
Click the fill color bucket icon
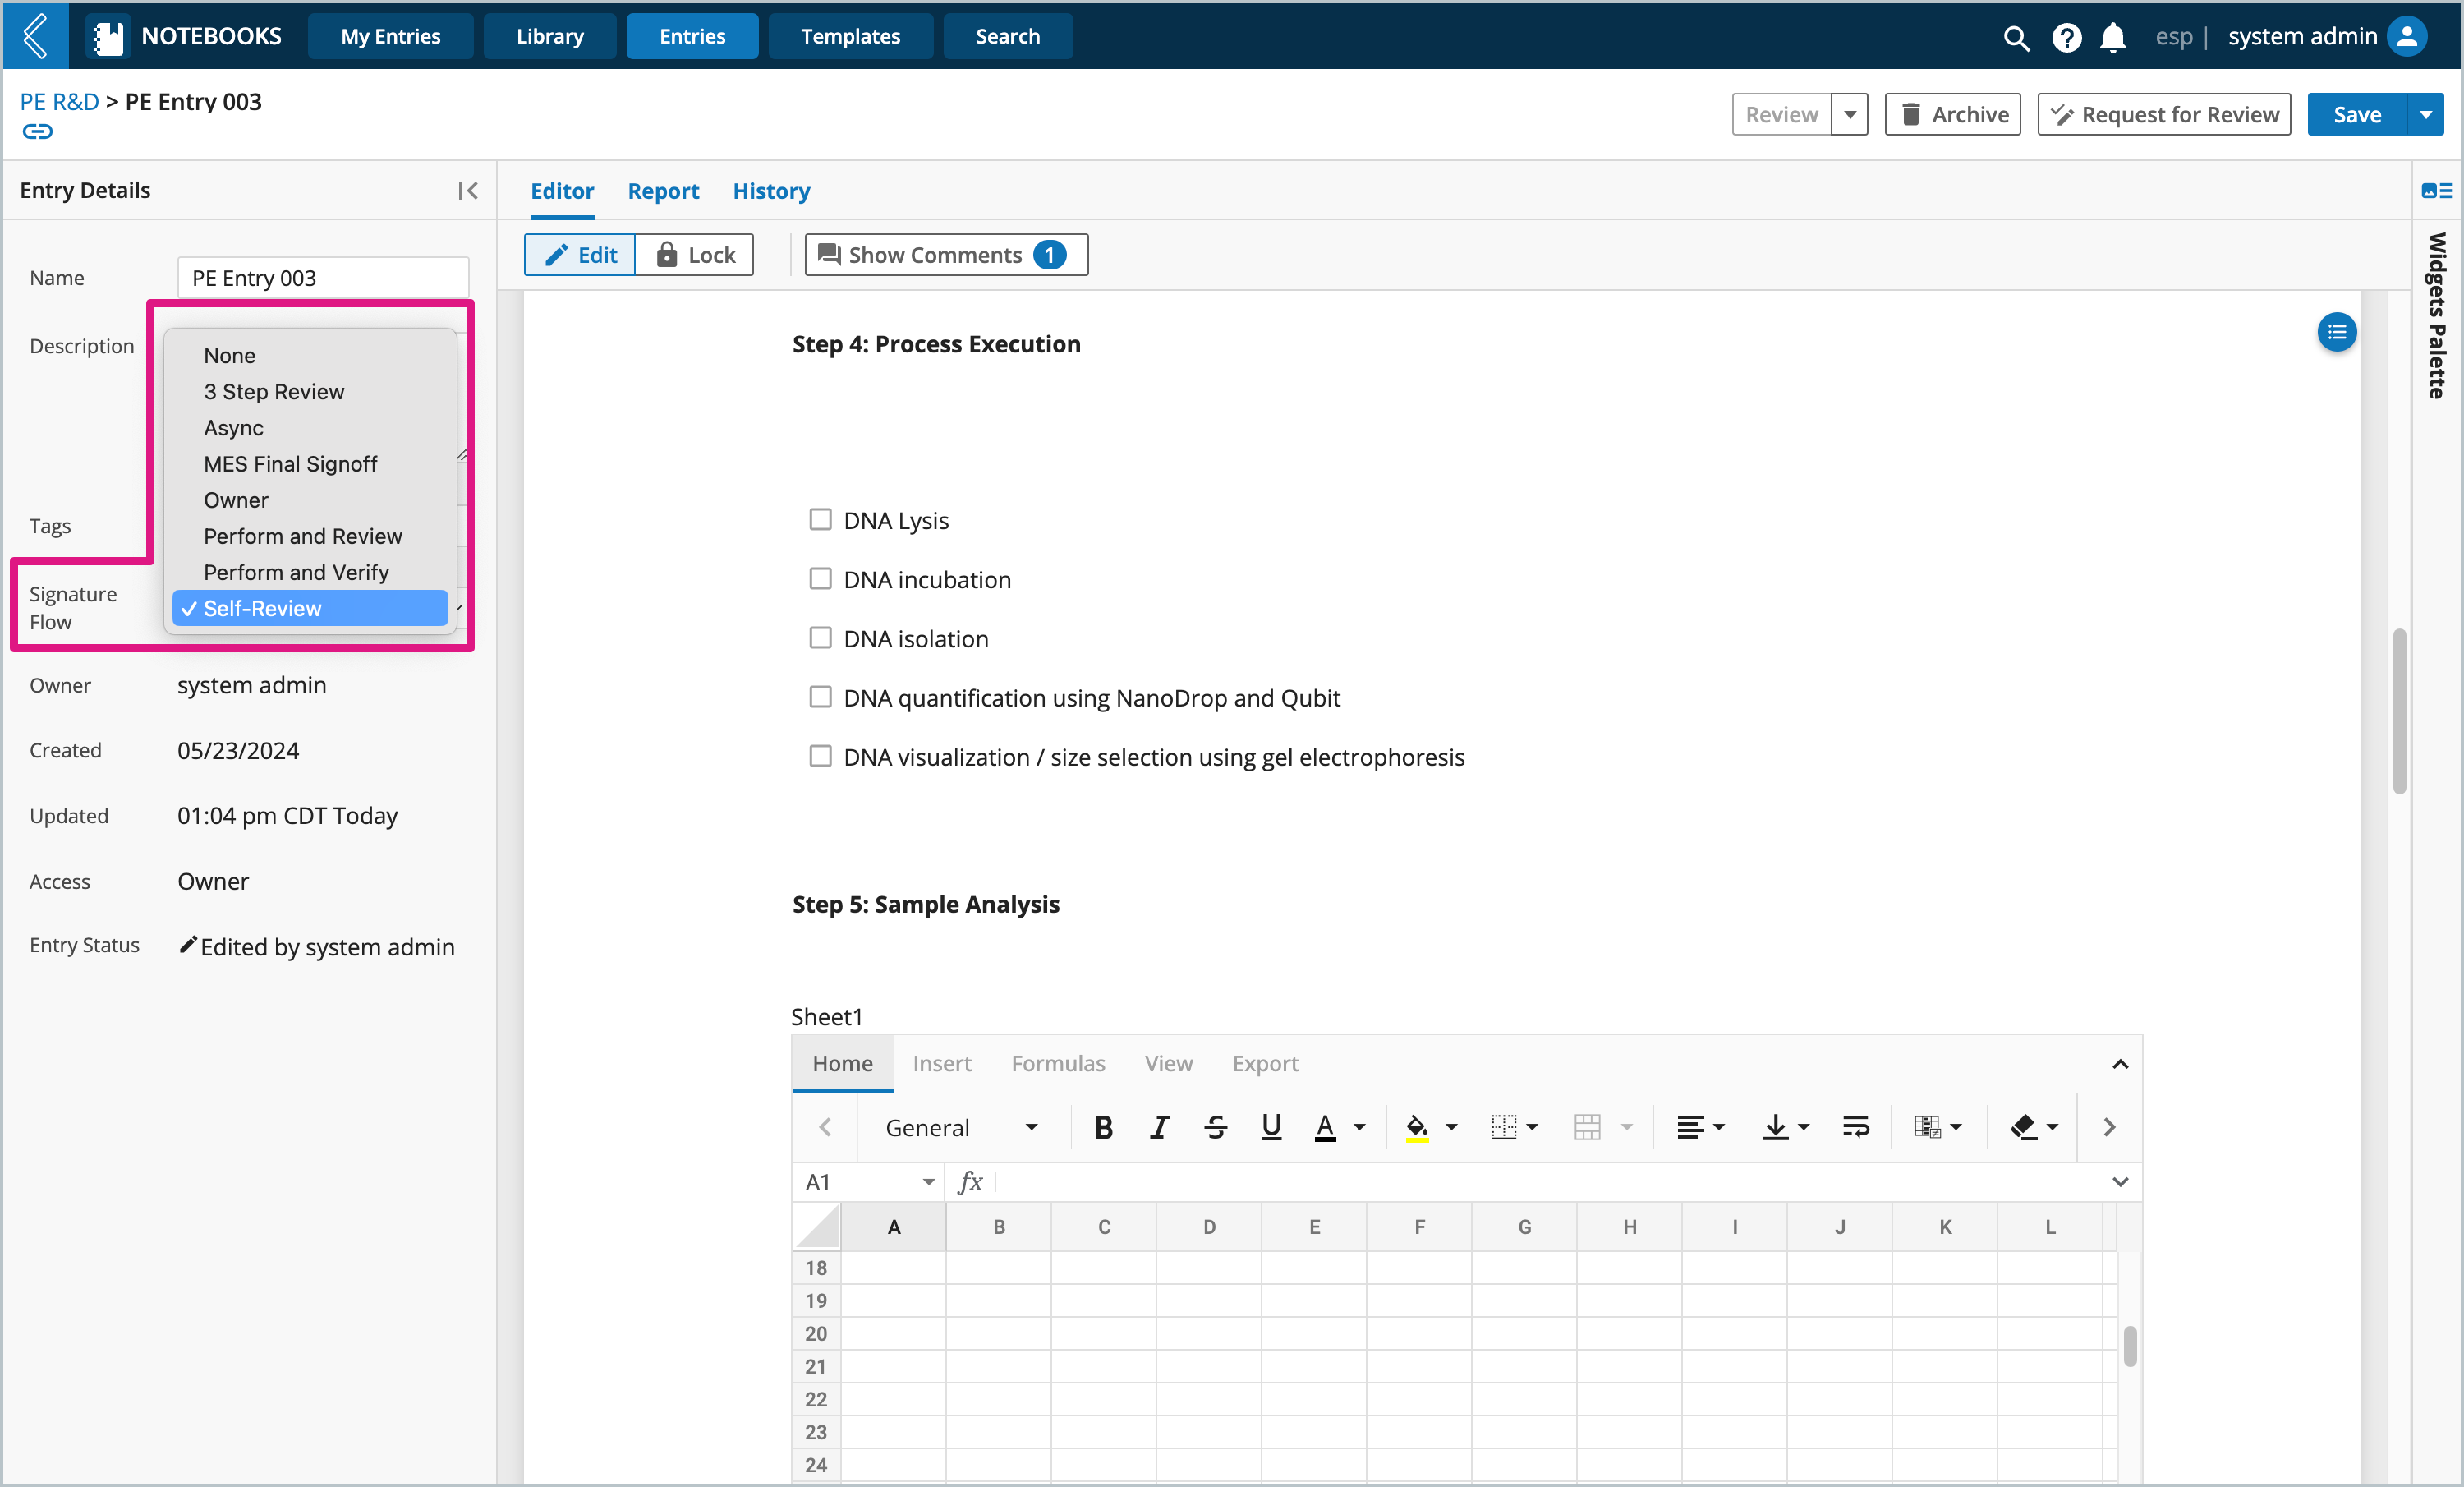coord(1417,1127)
